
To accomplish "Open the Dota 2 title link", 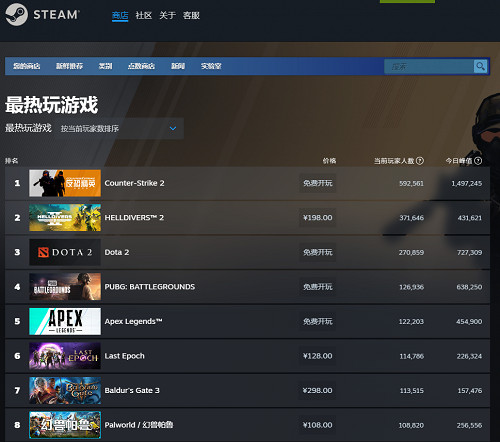I will [117, 252].
